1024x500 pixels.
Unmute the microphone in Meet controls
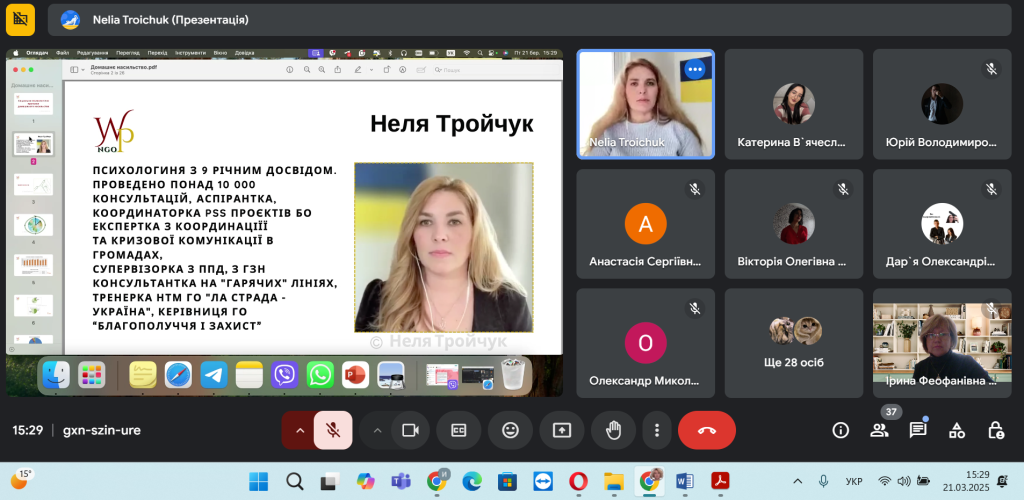pyautogui.click(x=333, y=430)
